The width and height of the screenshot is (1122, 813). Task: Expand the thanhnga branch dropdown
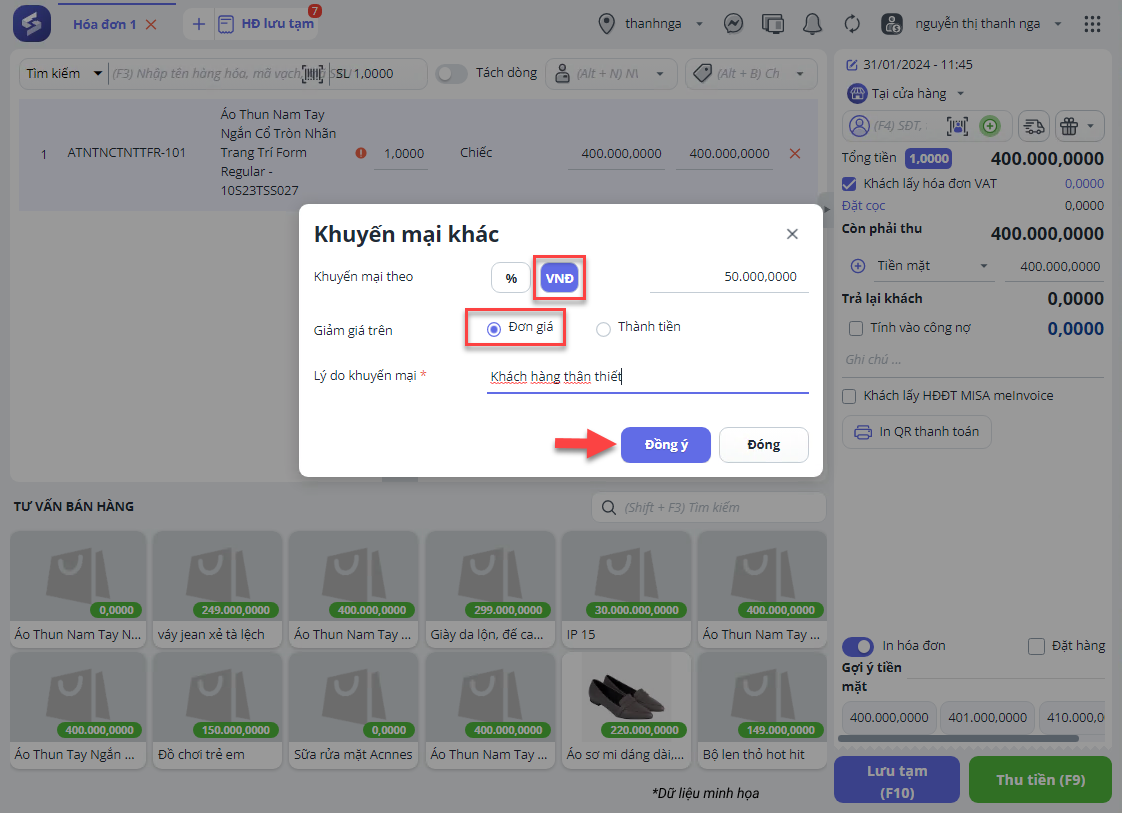click(699, 24)
